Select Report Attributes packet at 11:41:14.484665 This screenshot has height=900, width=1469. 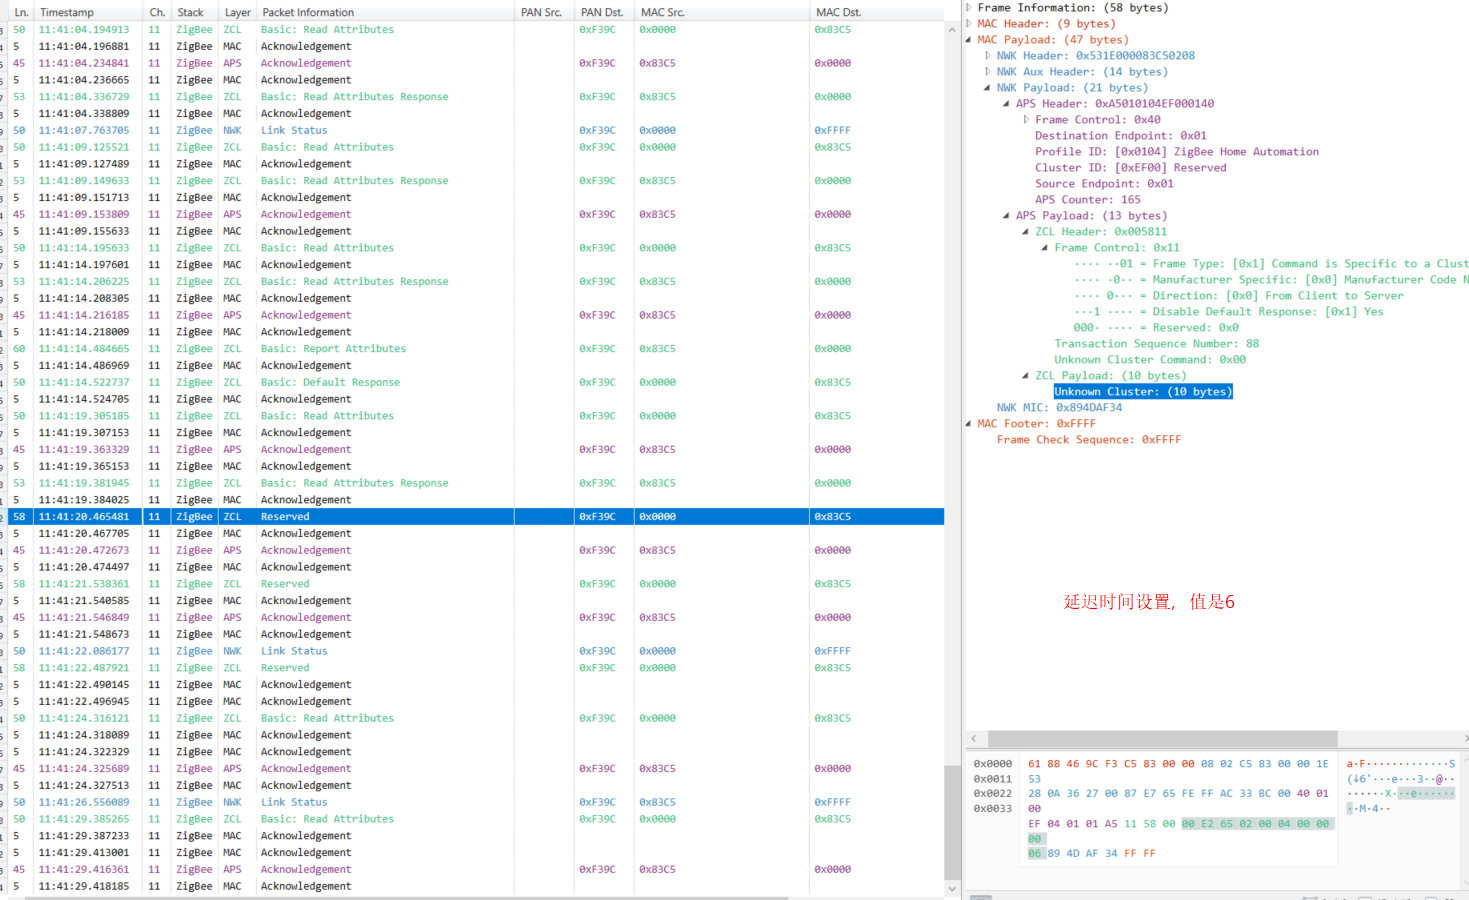pos(476,349)
